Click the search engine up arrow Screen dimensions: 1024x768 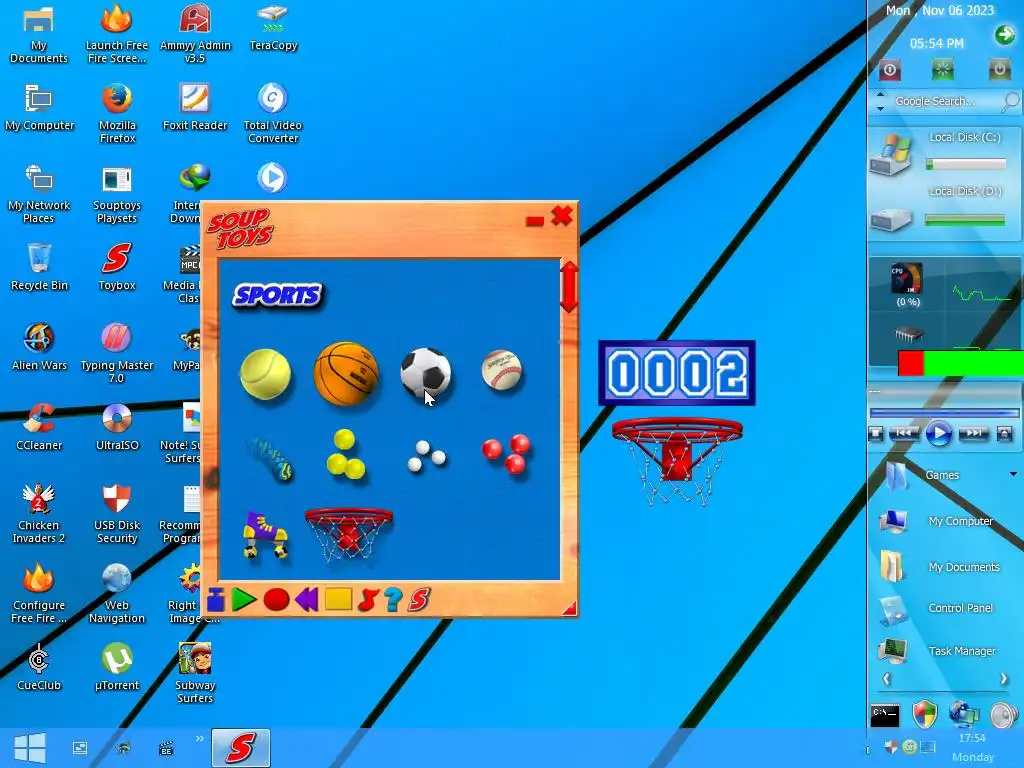[880, 95]
